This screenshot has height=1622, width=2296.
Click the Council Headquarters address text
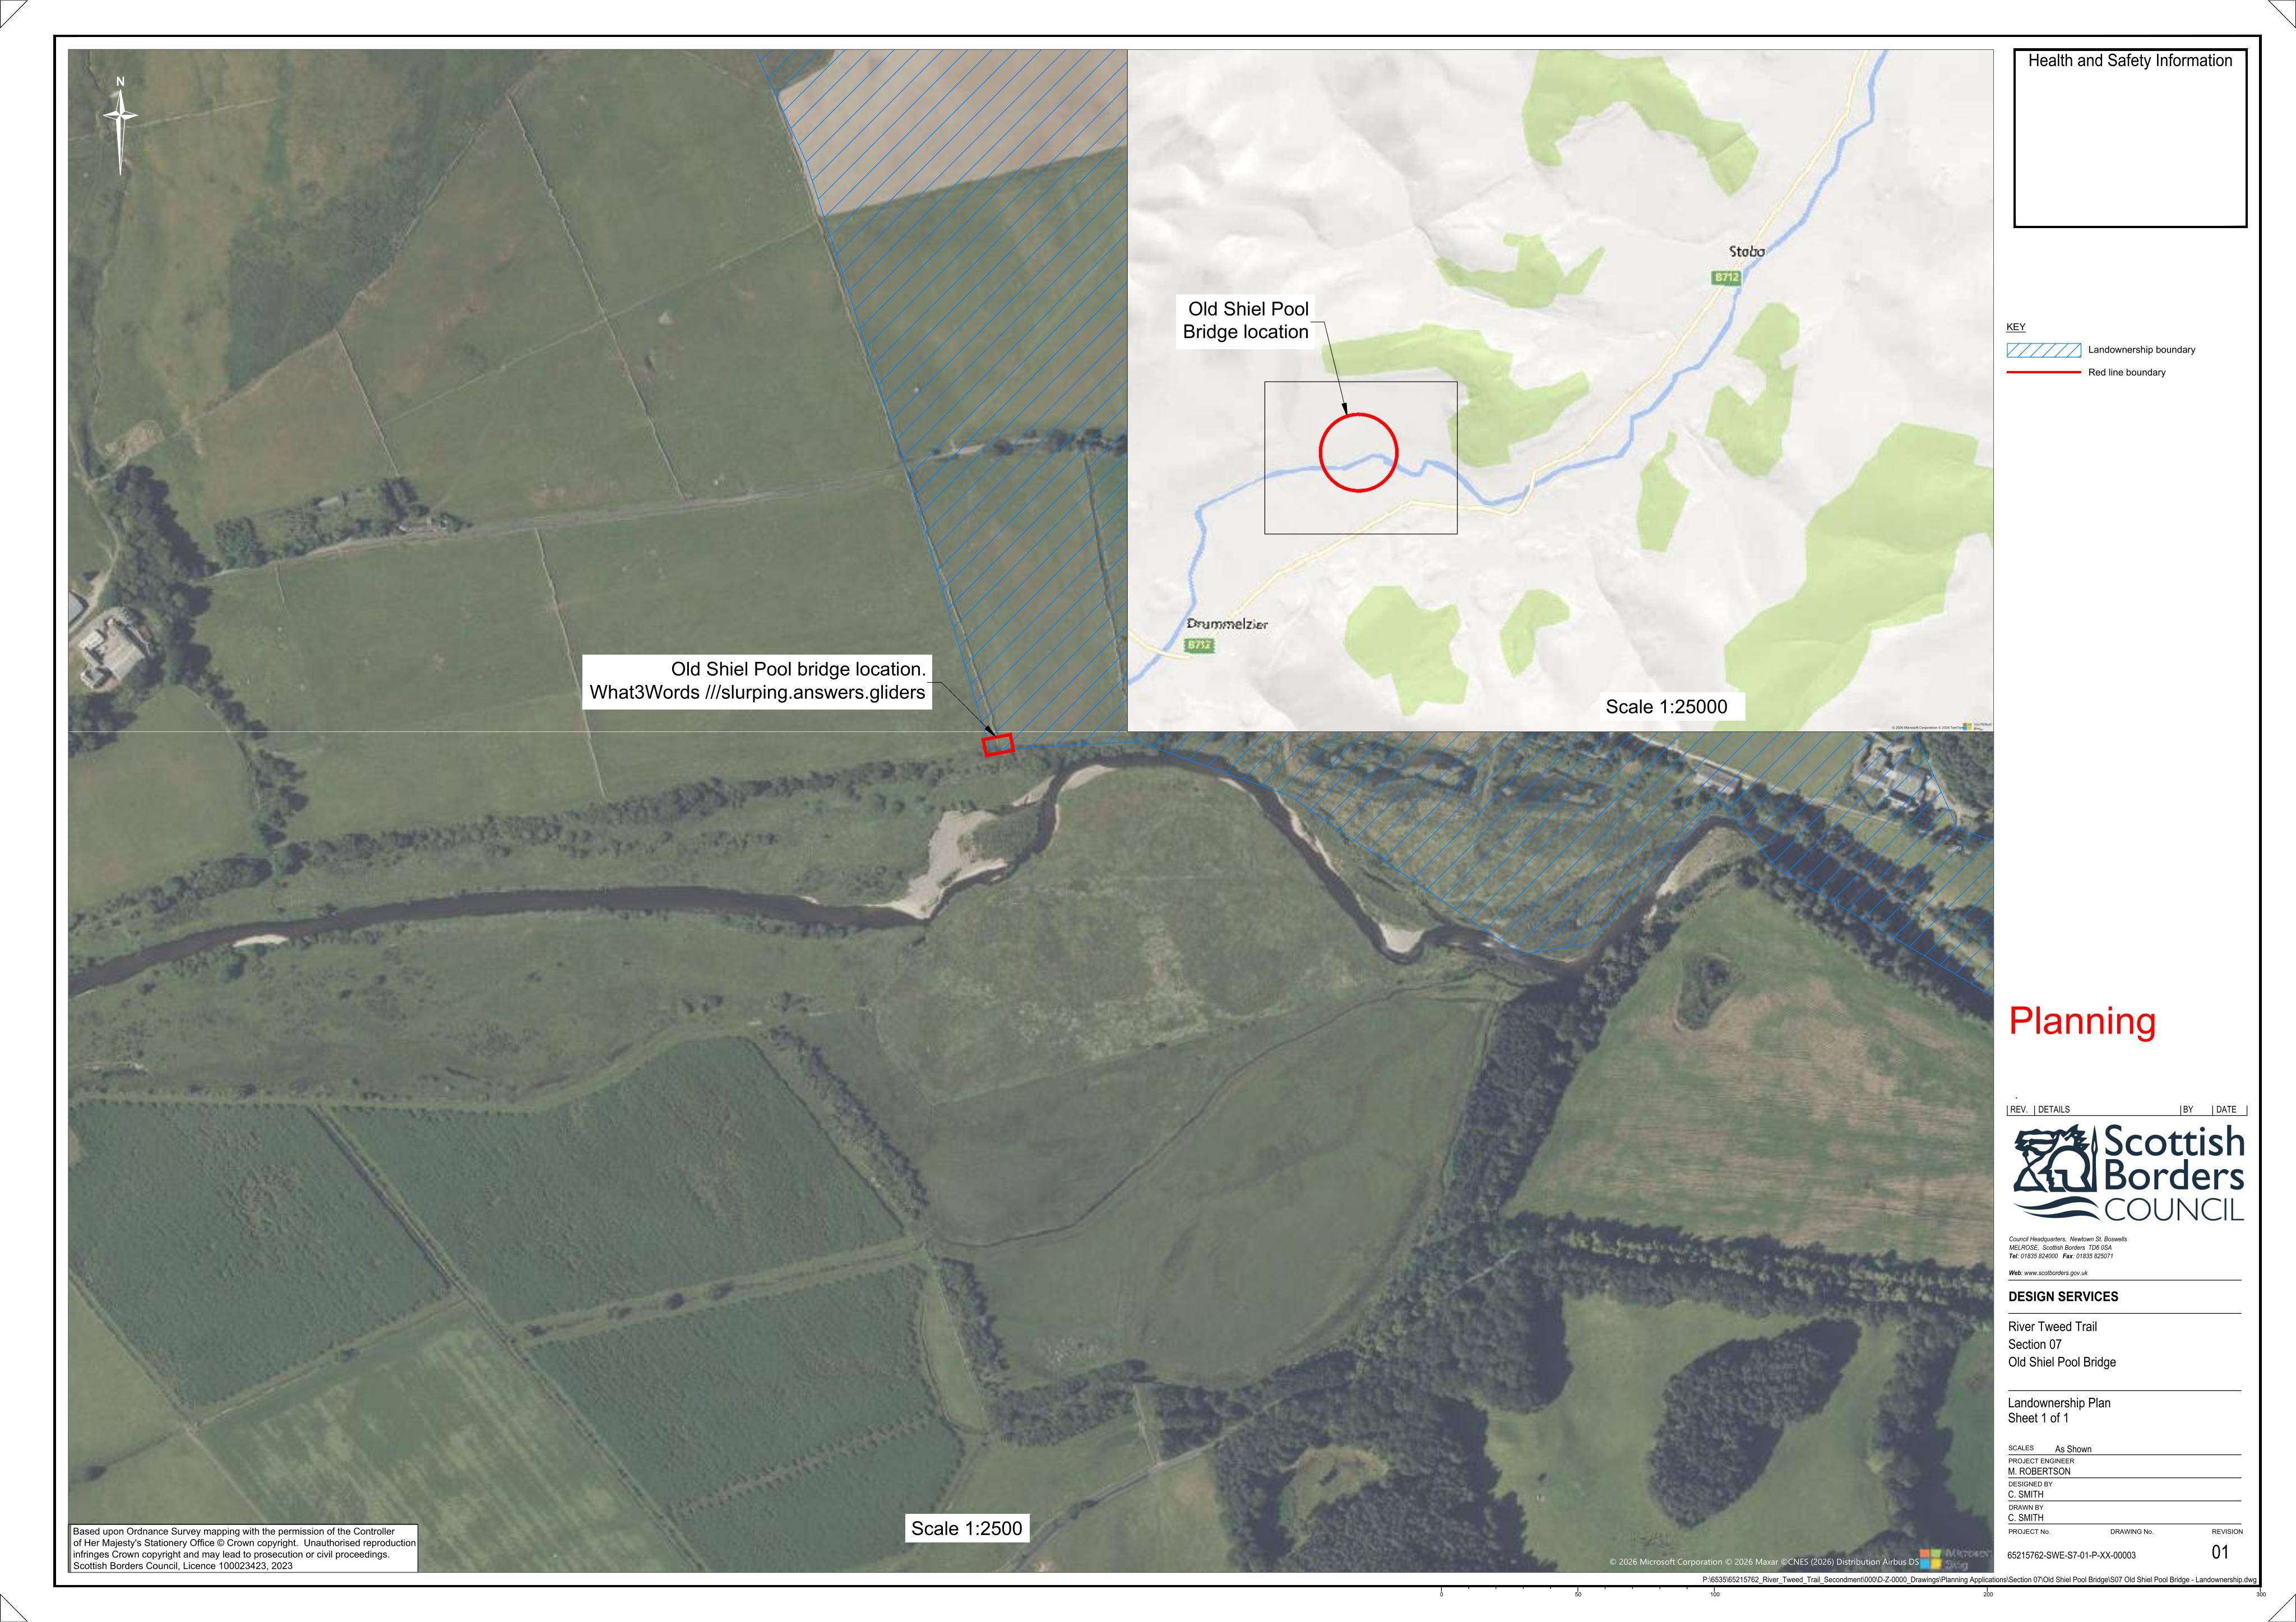coord(2067,1247)
